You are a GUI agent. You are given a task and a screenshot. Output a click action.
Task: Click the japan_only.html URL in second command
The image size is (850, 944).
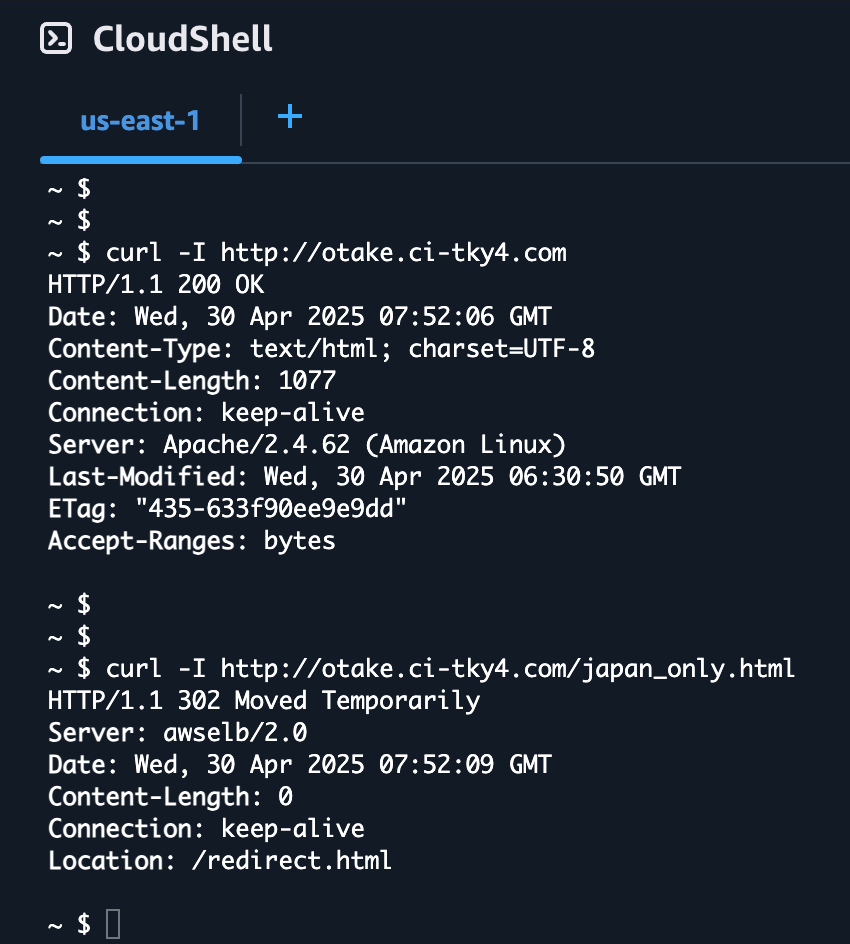coord(507,669)
